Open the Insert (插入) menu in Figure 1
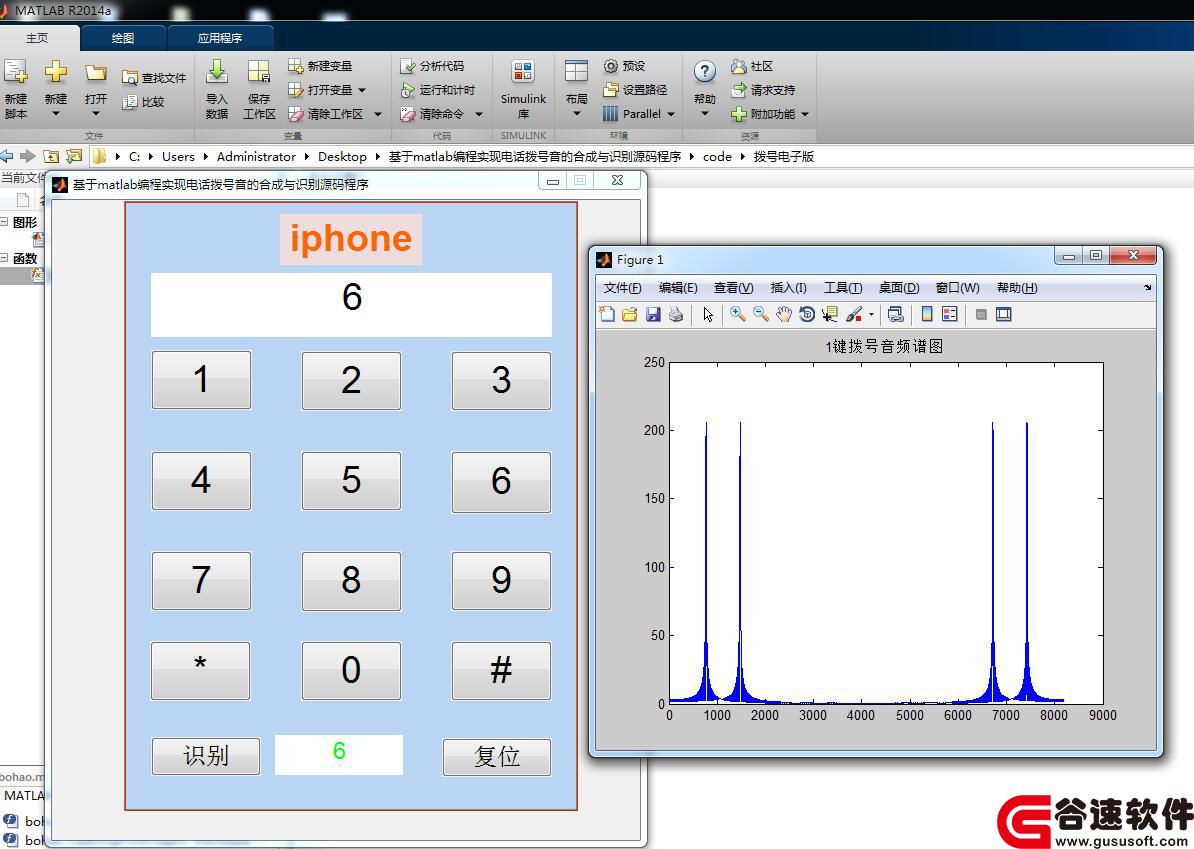Viewport: 1194px width, 849px height. click(x=788, y=288)
